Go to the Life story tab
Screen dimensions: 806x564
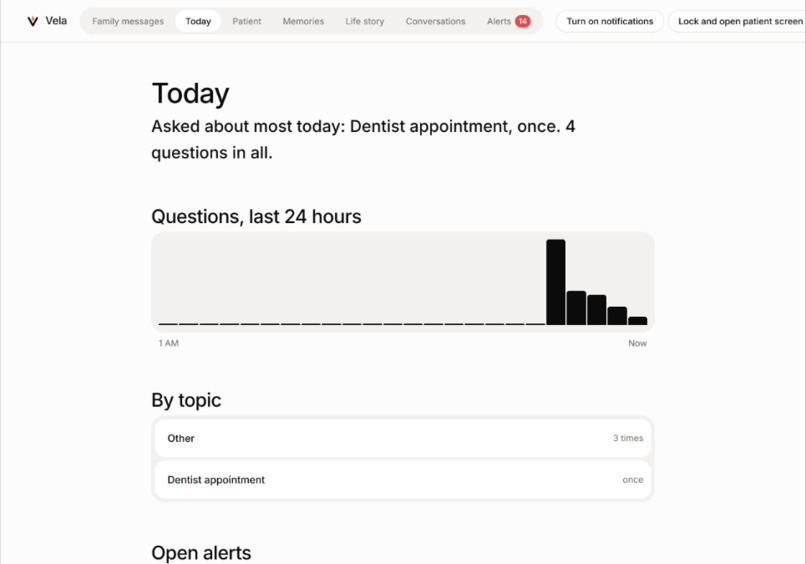(364, 21)
